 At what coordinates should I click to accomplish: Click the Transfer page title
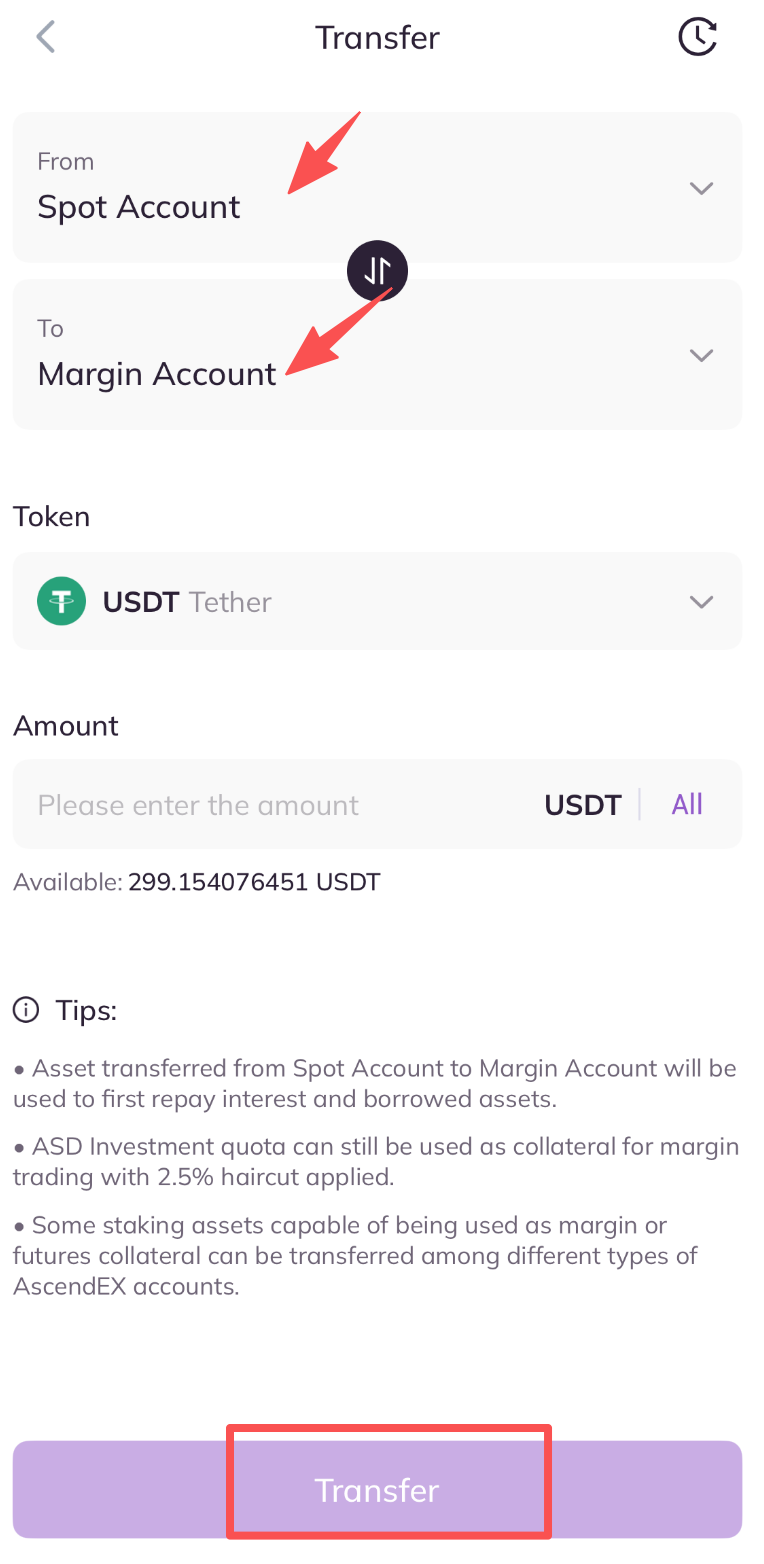click(377, 38)
